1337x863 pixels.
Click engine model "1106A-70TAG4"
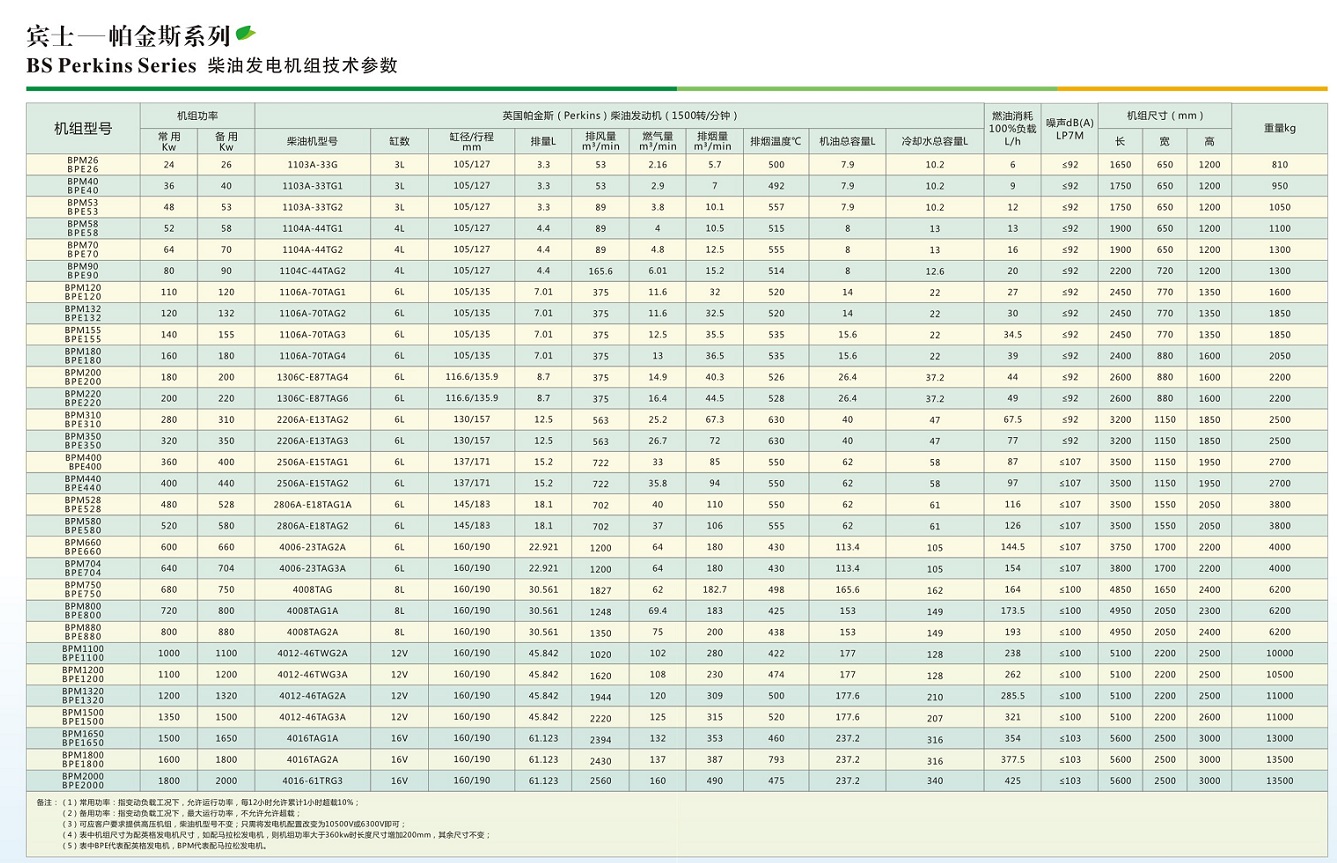pyautogui.click(x=312, y=356)
